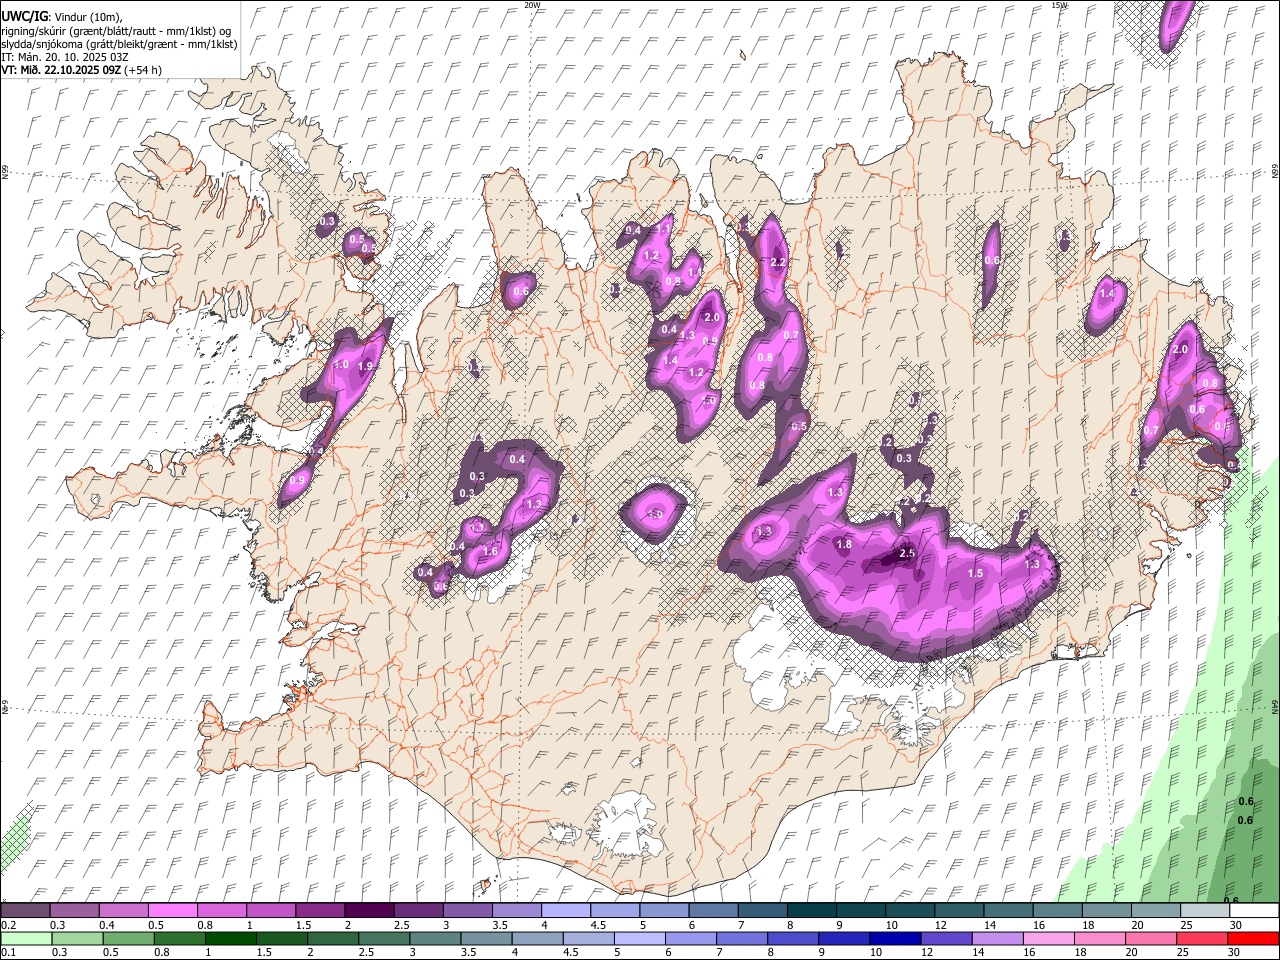Select lower legend swatch starting at 0.8

[x=180, y=939]
